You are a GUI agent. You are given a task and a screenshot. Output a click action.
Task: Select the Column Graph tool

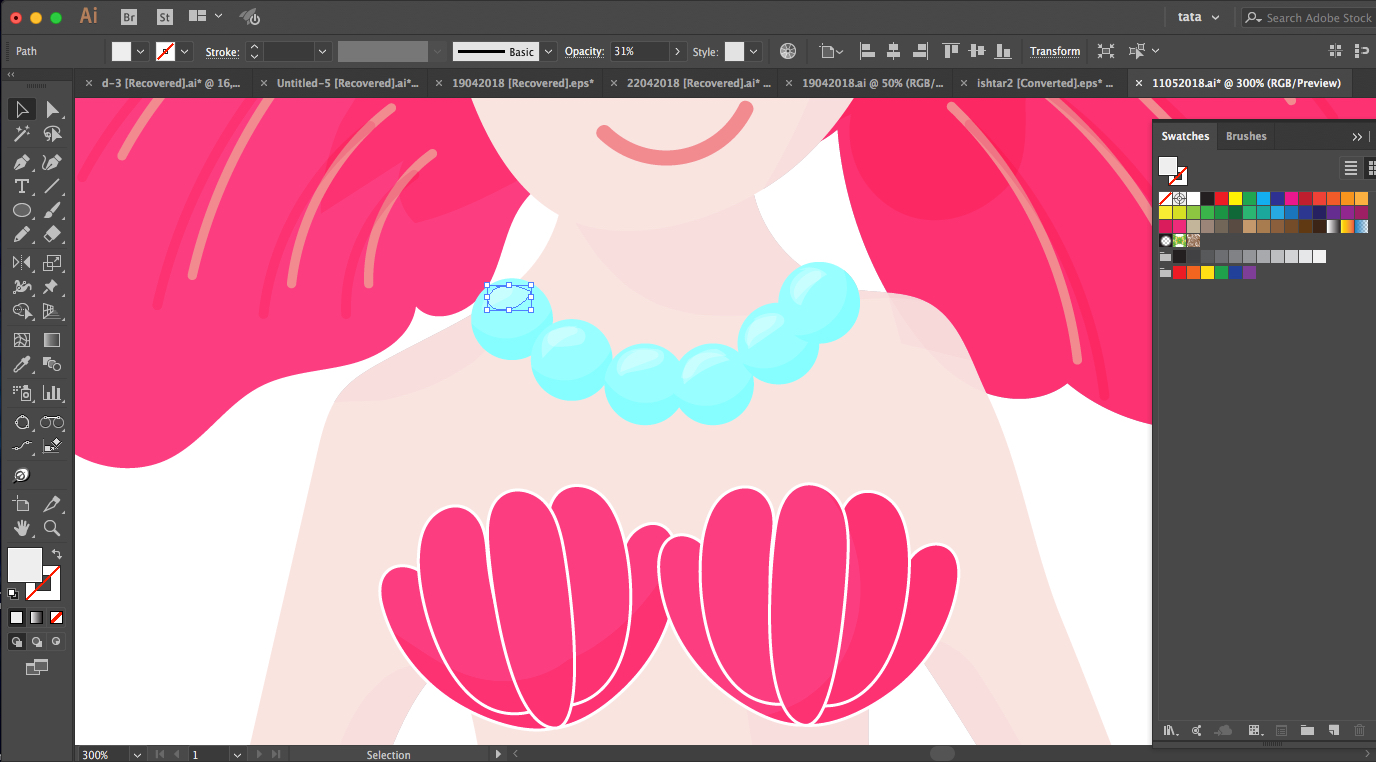[53, 393]
